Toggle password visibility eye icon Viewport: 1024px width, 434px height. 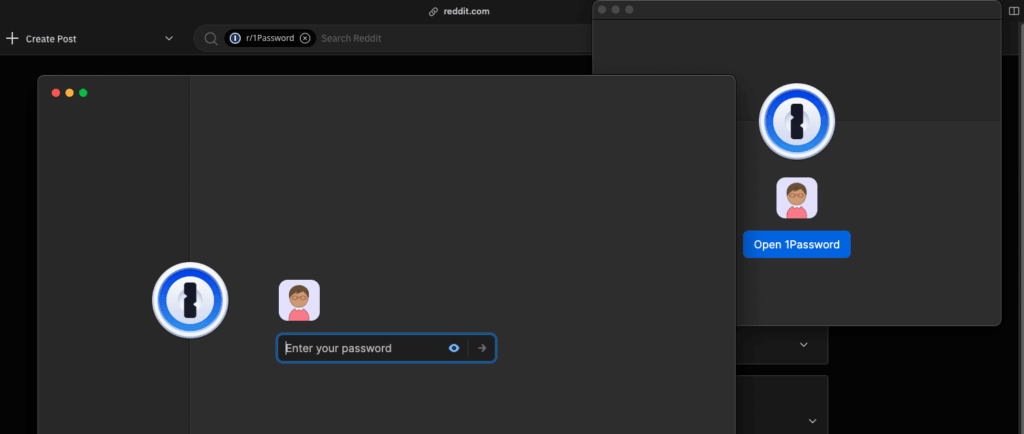[454, 348]
